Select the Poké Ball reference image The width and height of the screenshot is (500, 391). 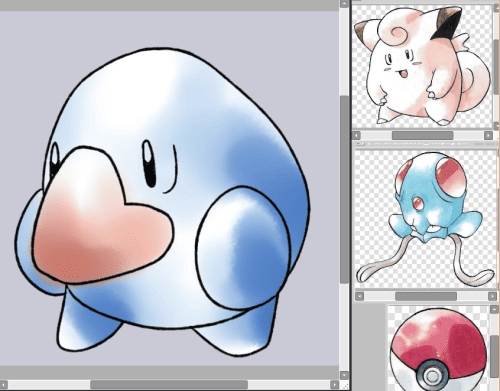click(438, 348)
